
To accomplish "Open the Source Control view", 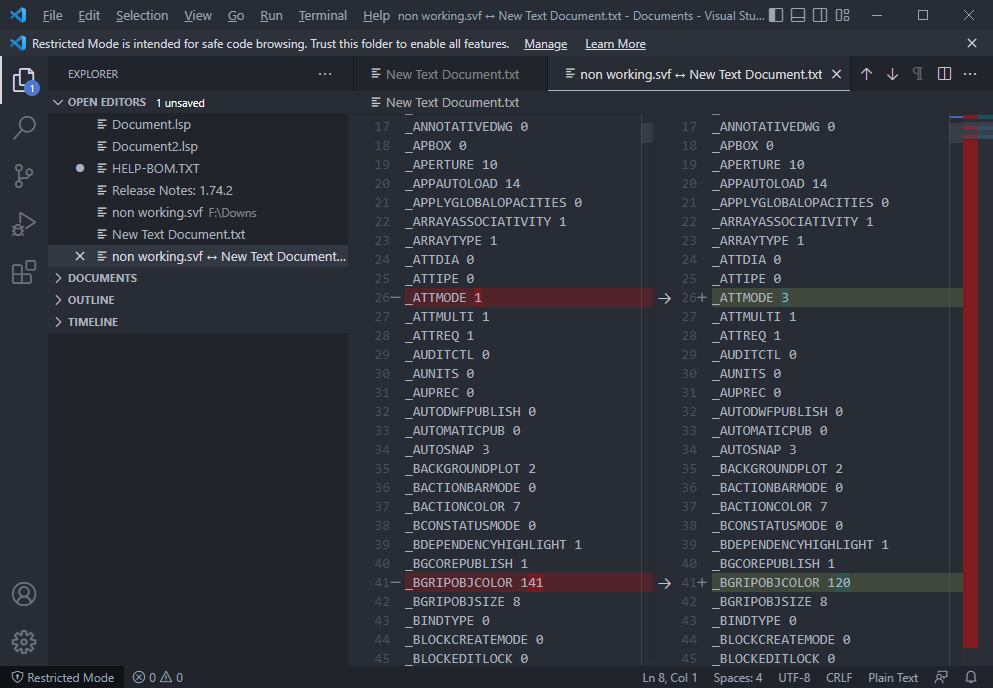I will click(24, 175).
